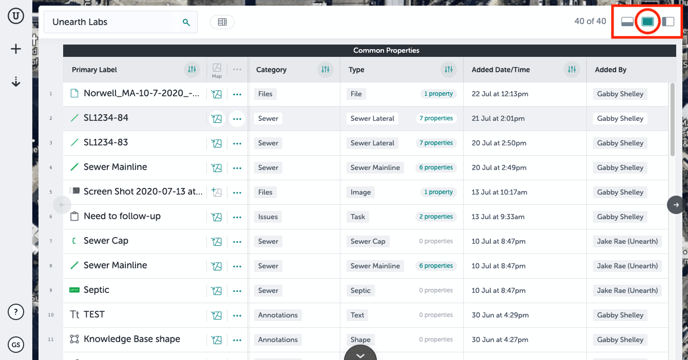This screenshot has width=688, height=360.
Task: Expand 1 property badge for Image type
Action: [438, 192]
